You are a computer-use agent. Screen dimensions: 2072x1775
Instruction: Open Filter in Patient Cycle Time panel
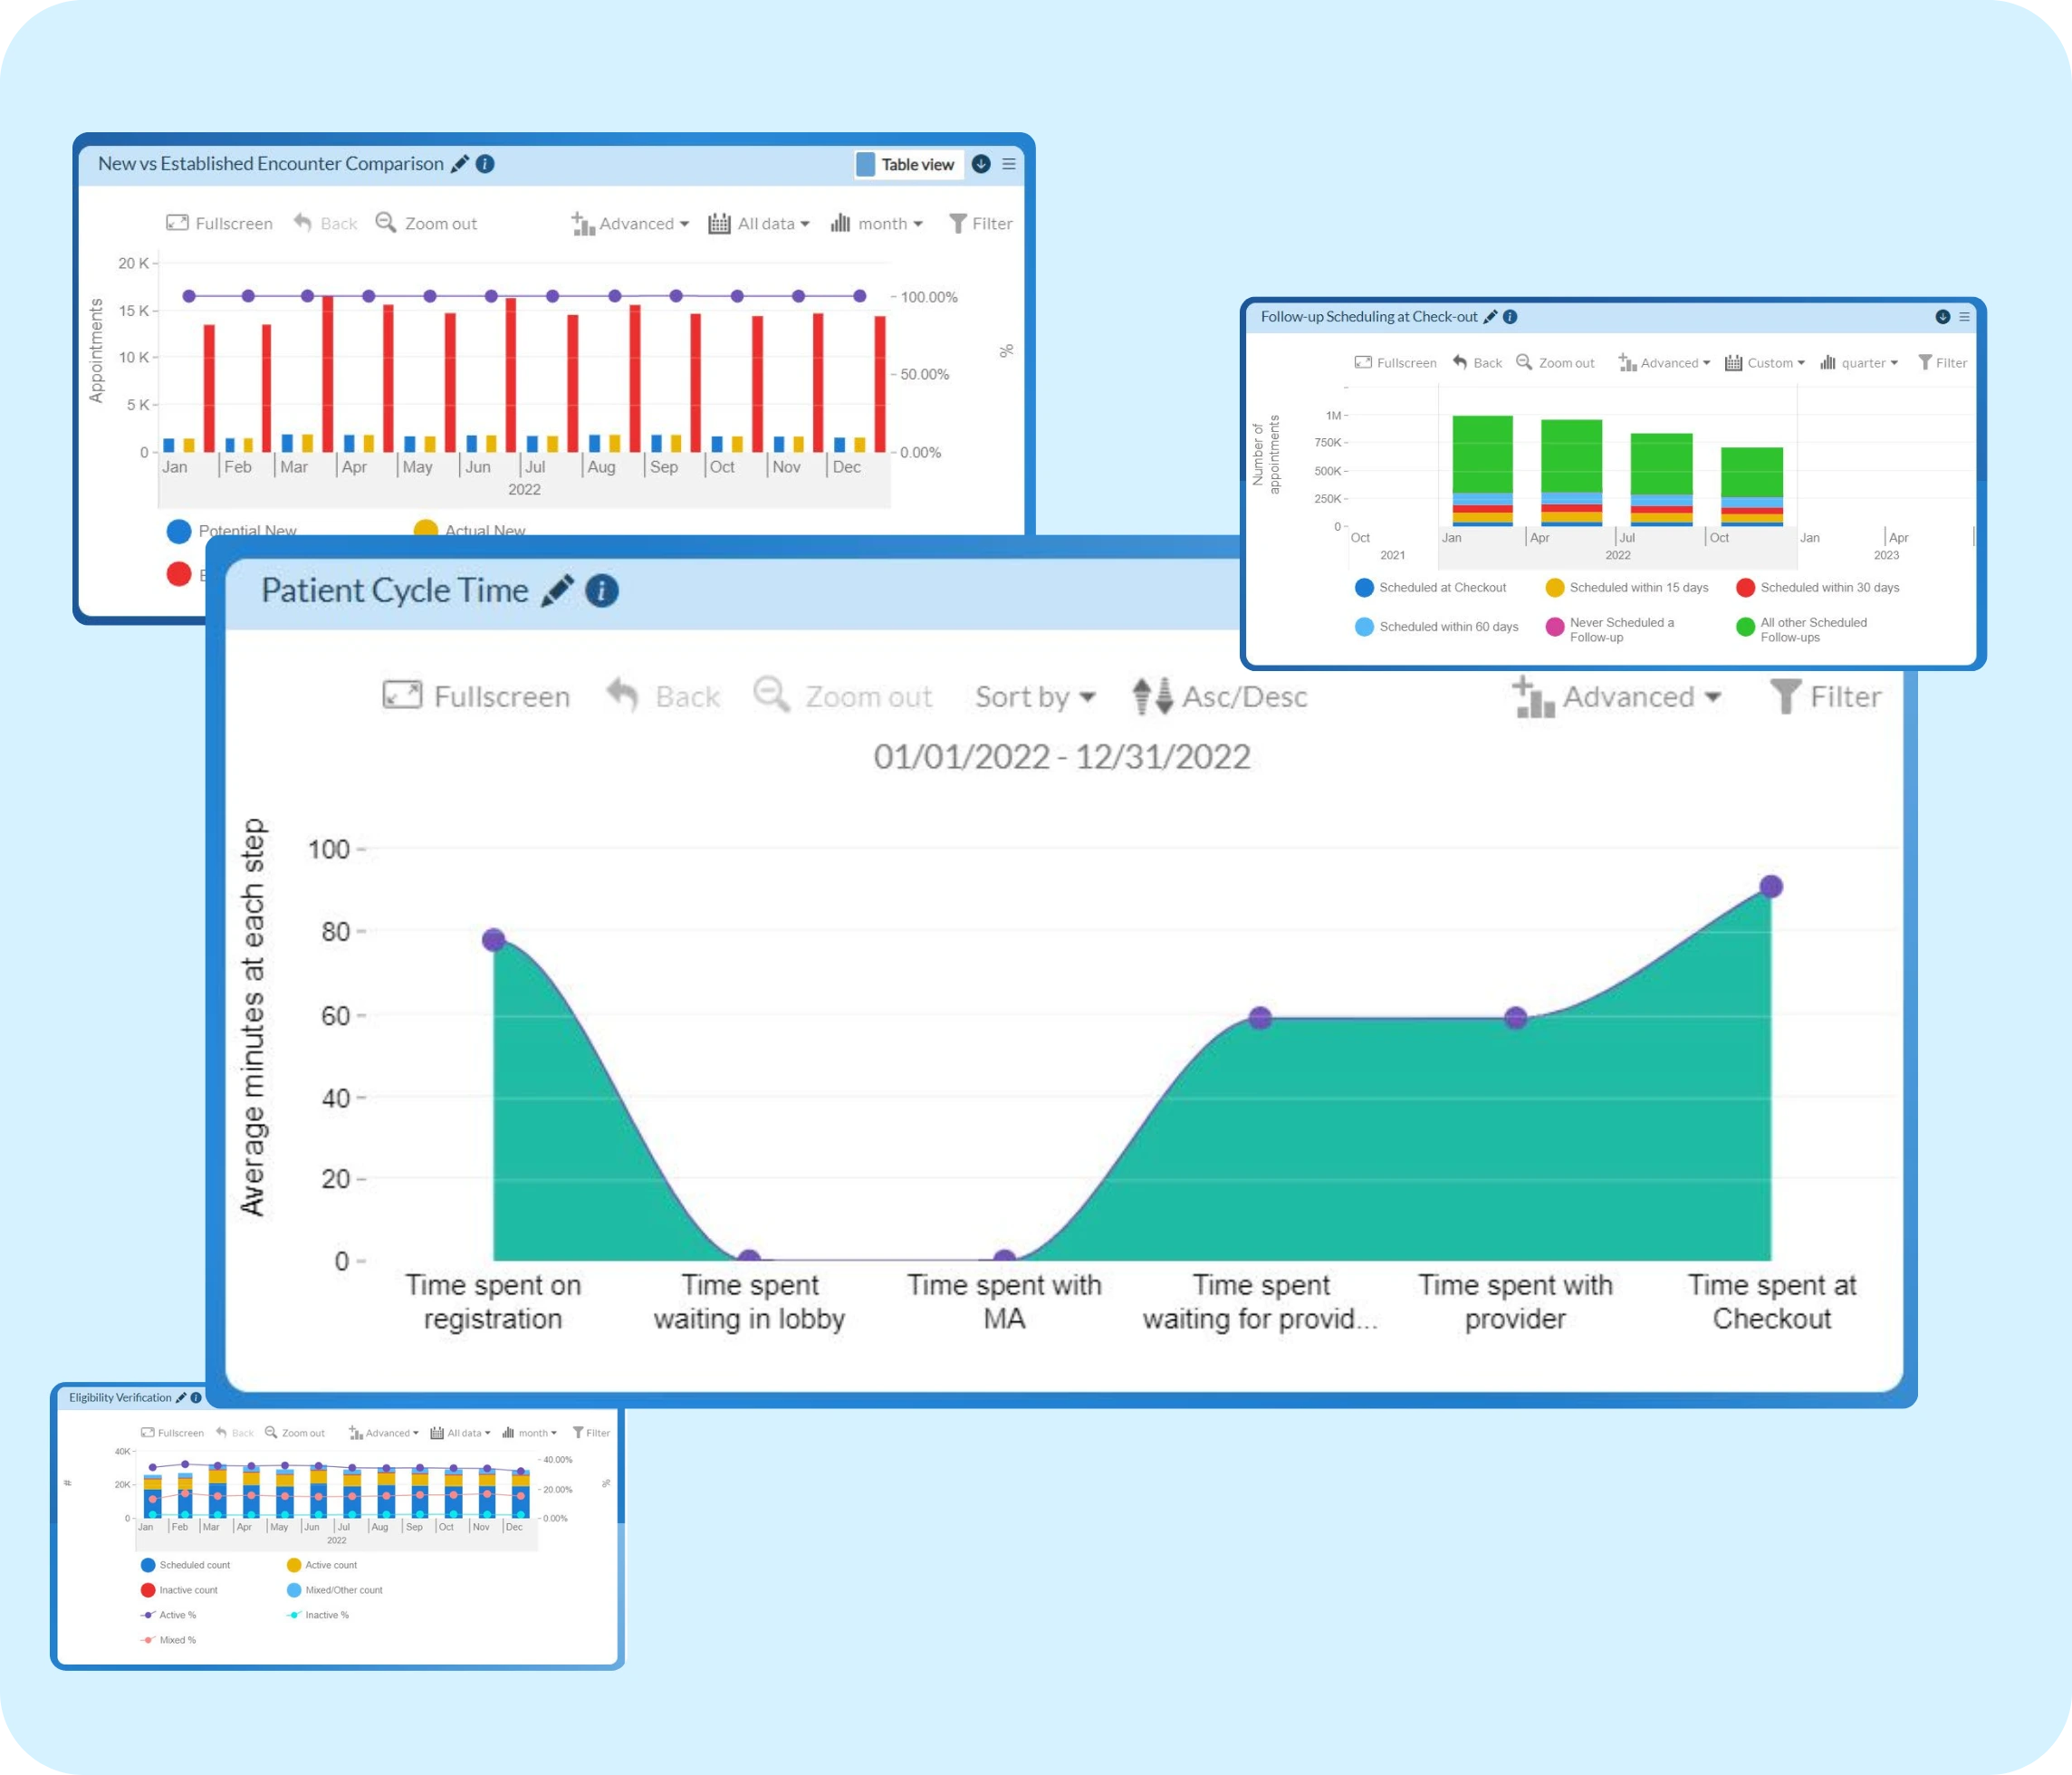tap(1825, 696)
